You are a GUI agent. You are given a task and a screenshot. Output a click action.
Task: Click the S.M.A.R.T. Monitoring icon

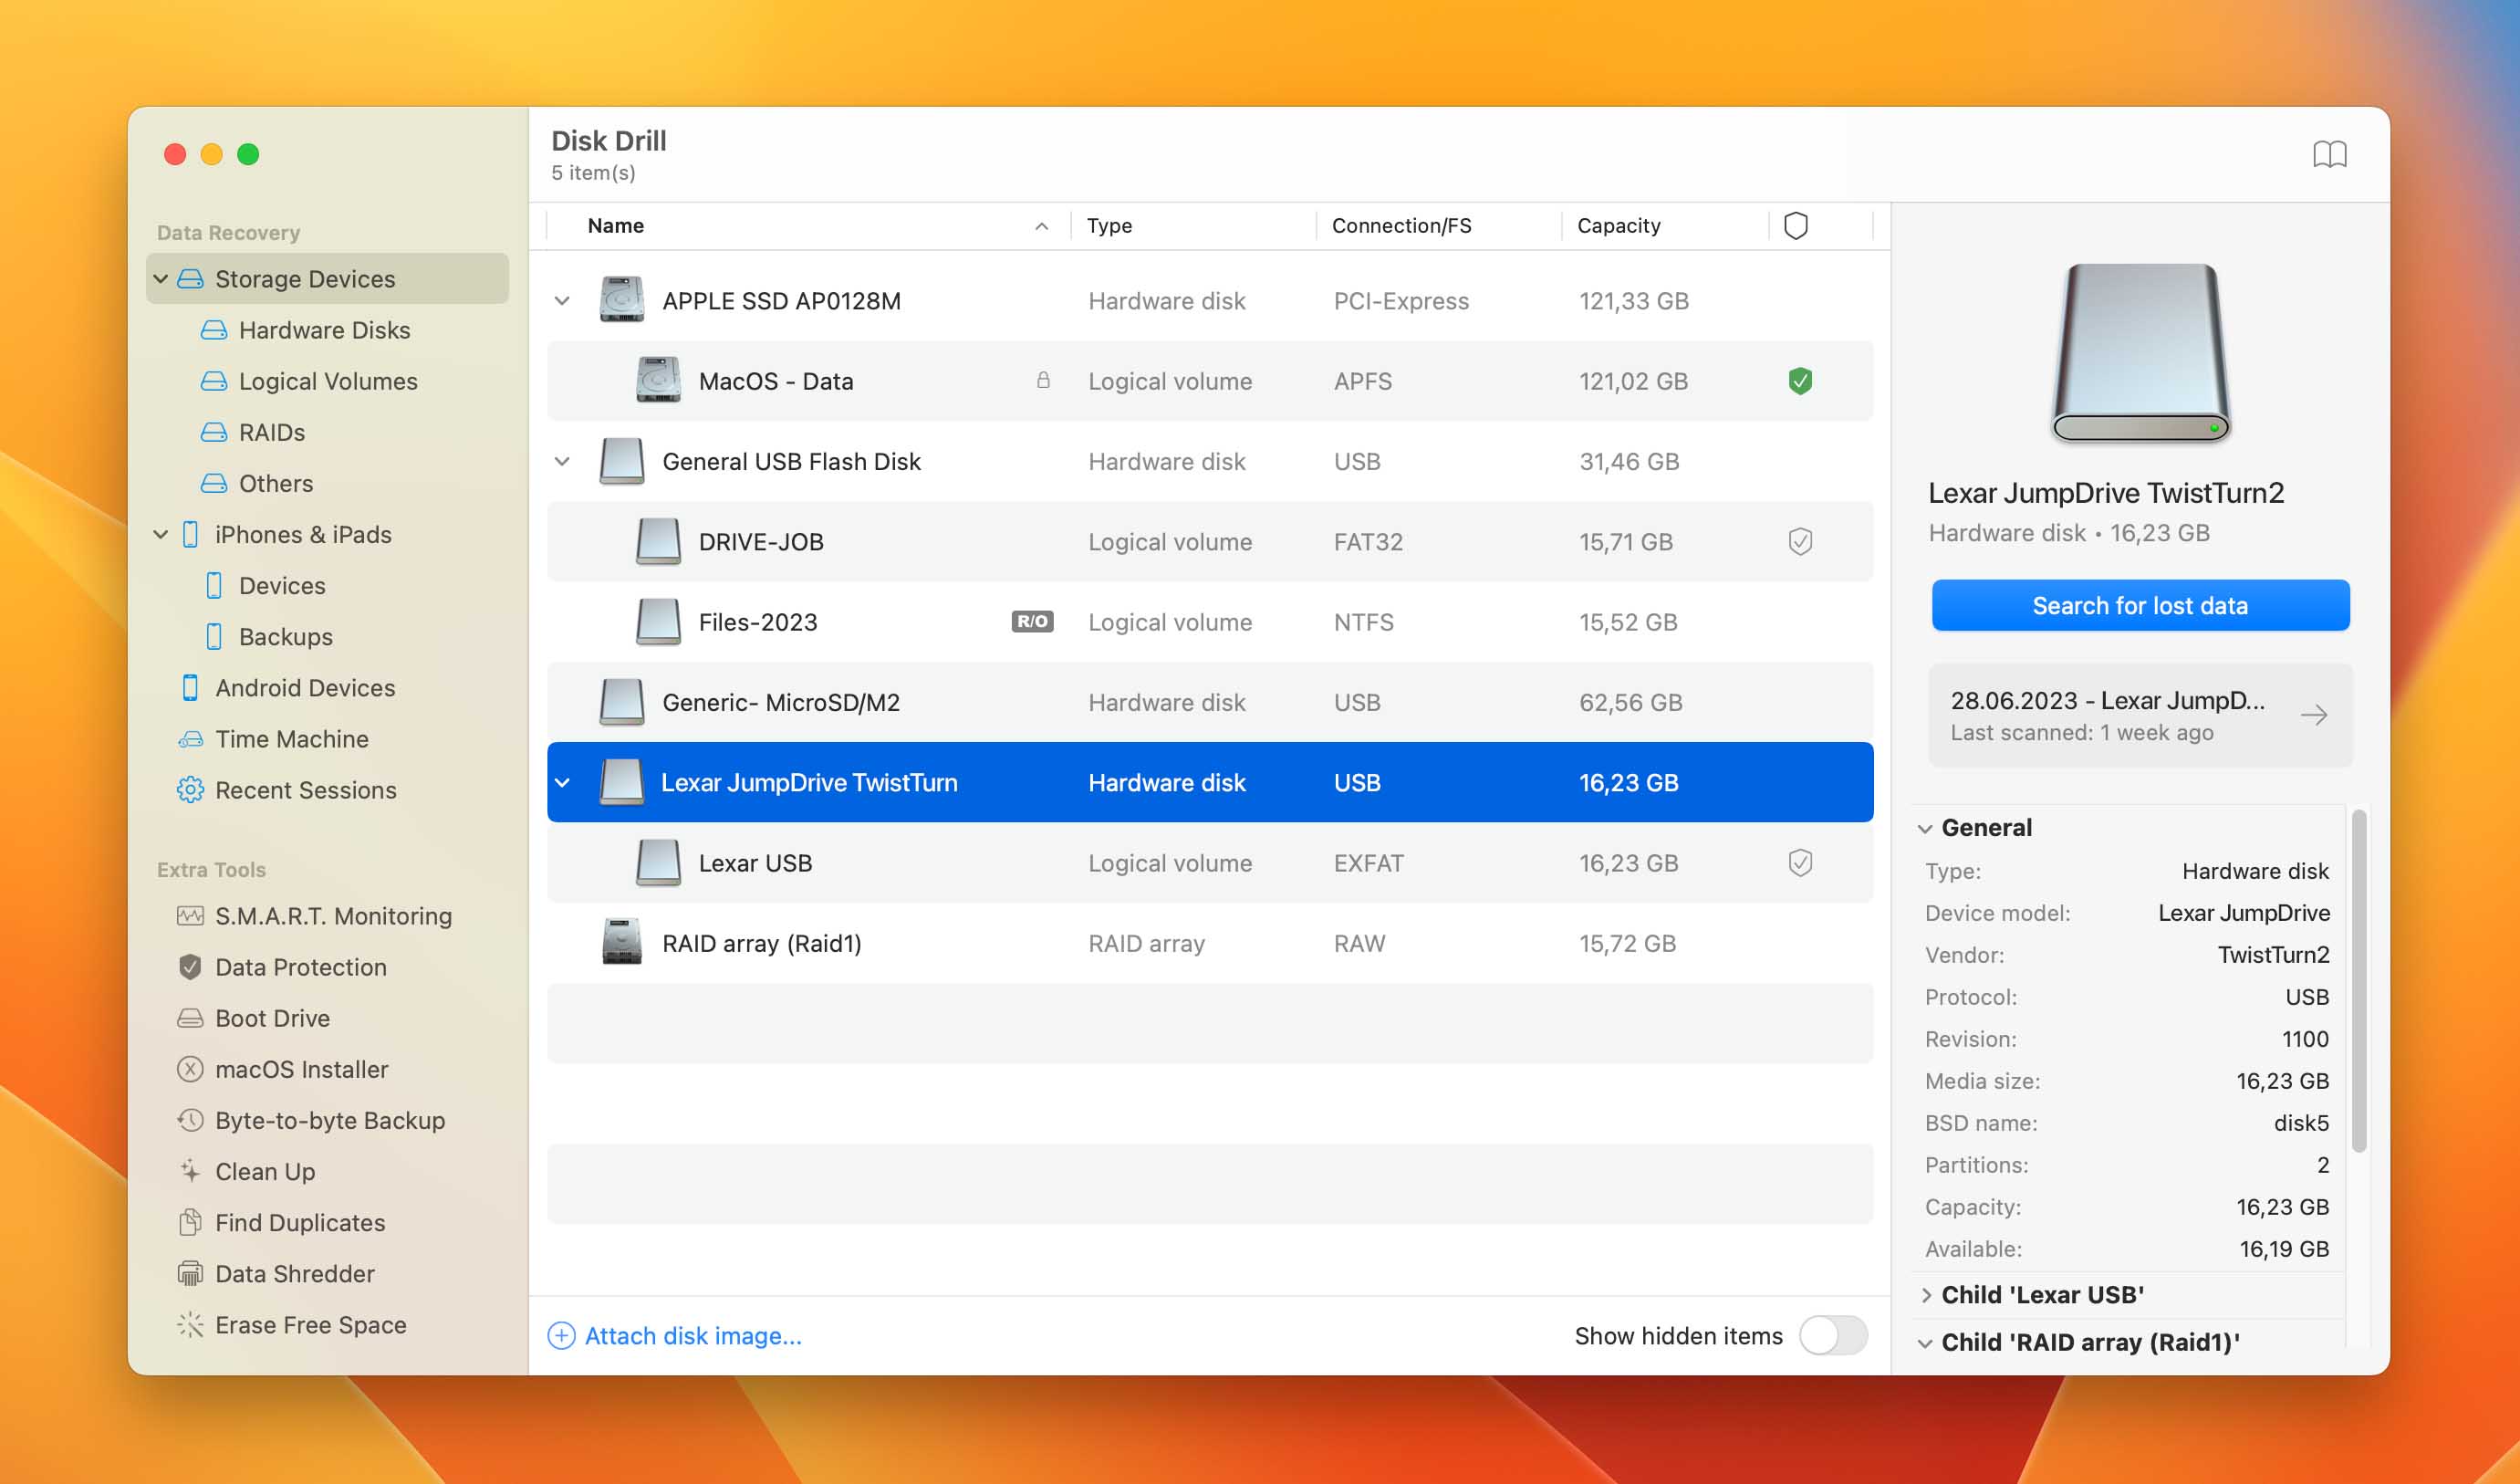click(189, 915)
